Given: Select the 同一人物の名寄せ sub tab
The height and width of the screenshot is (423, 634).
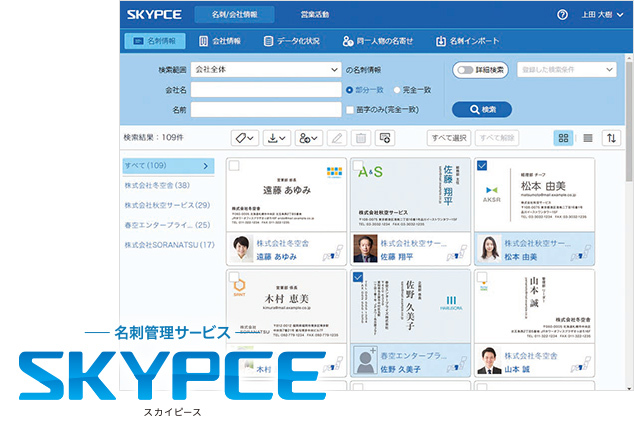Looking at the screenshot, I should [x=378, y=41].
